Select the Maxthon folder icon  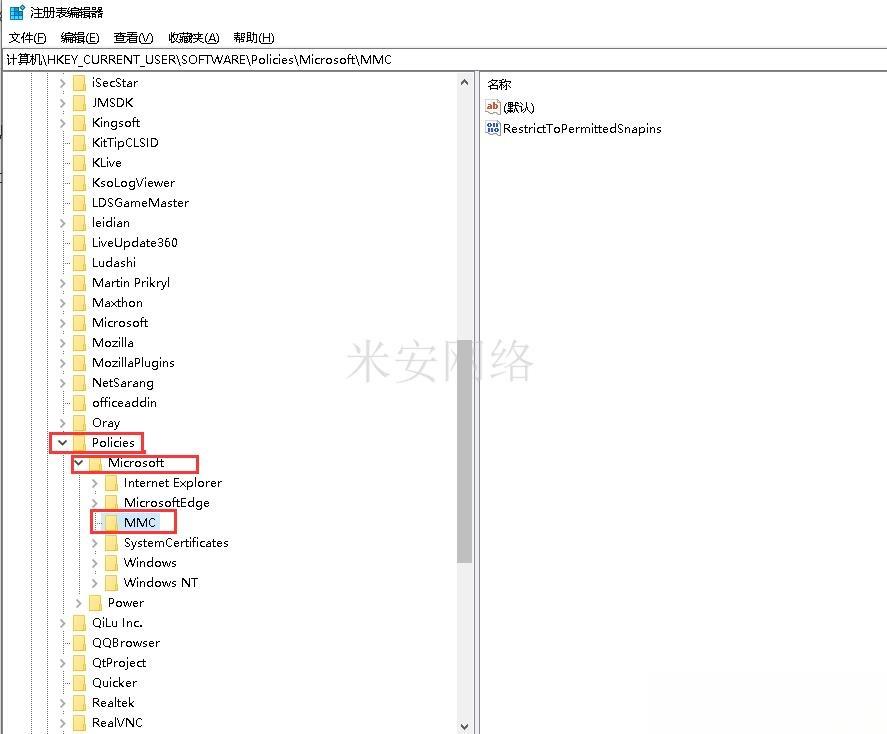(x=80, y=303)
